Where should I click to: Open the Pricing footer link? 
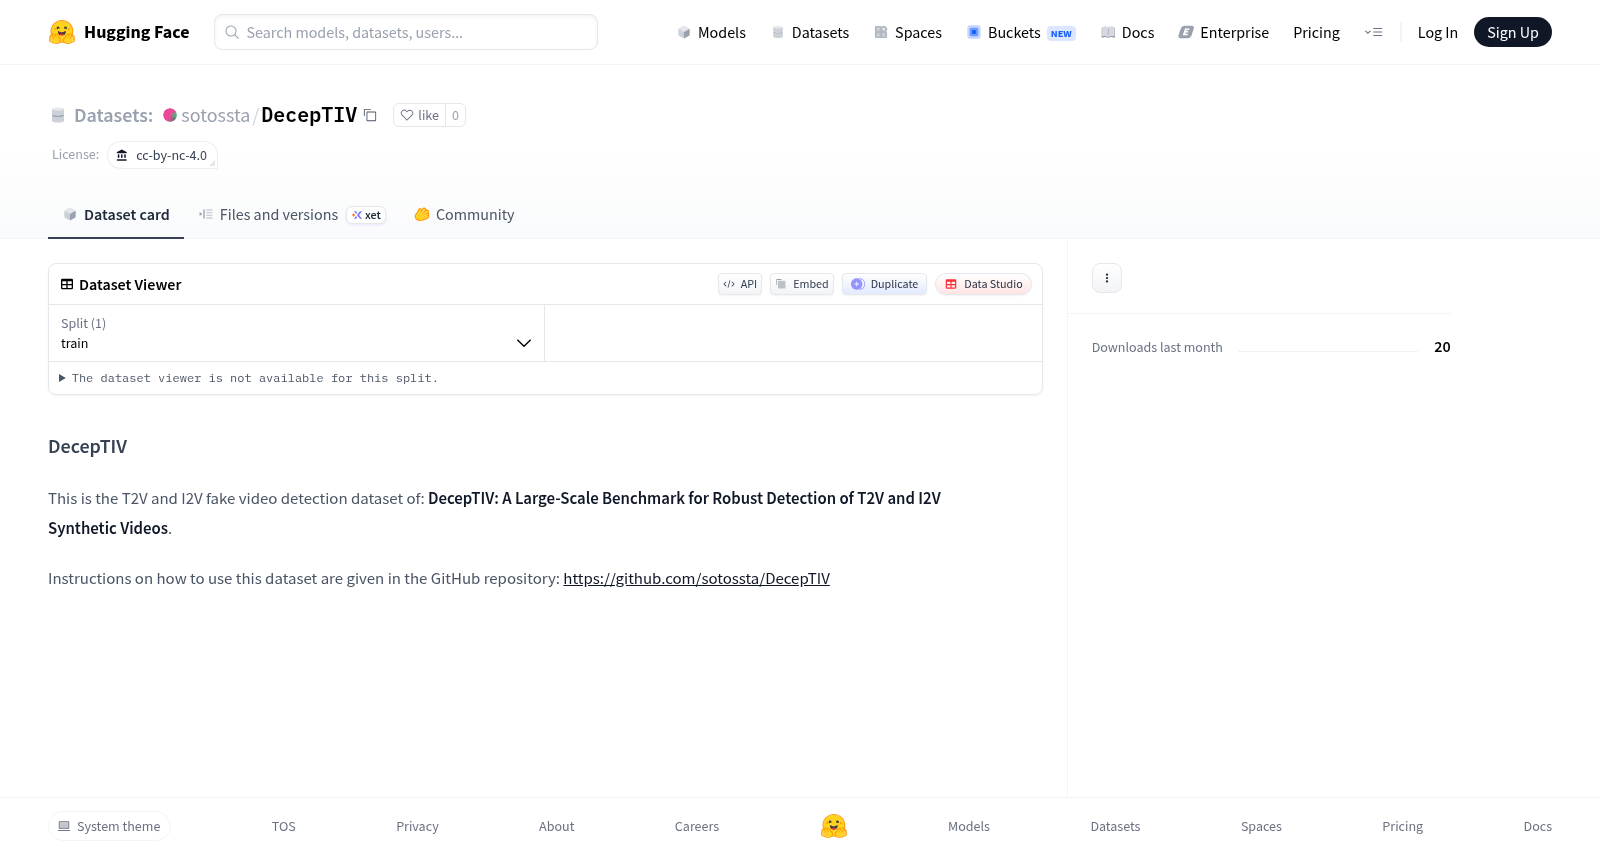click(1402, 826)
